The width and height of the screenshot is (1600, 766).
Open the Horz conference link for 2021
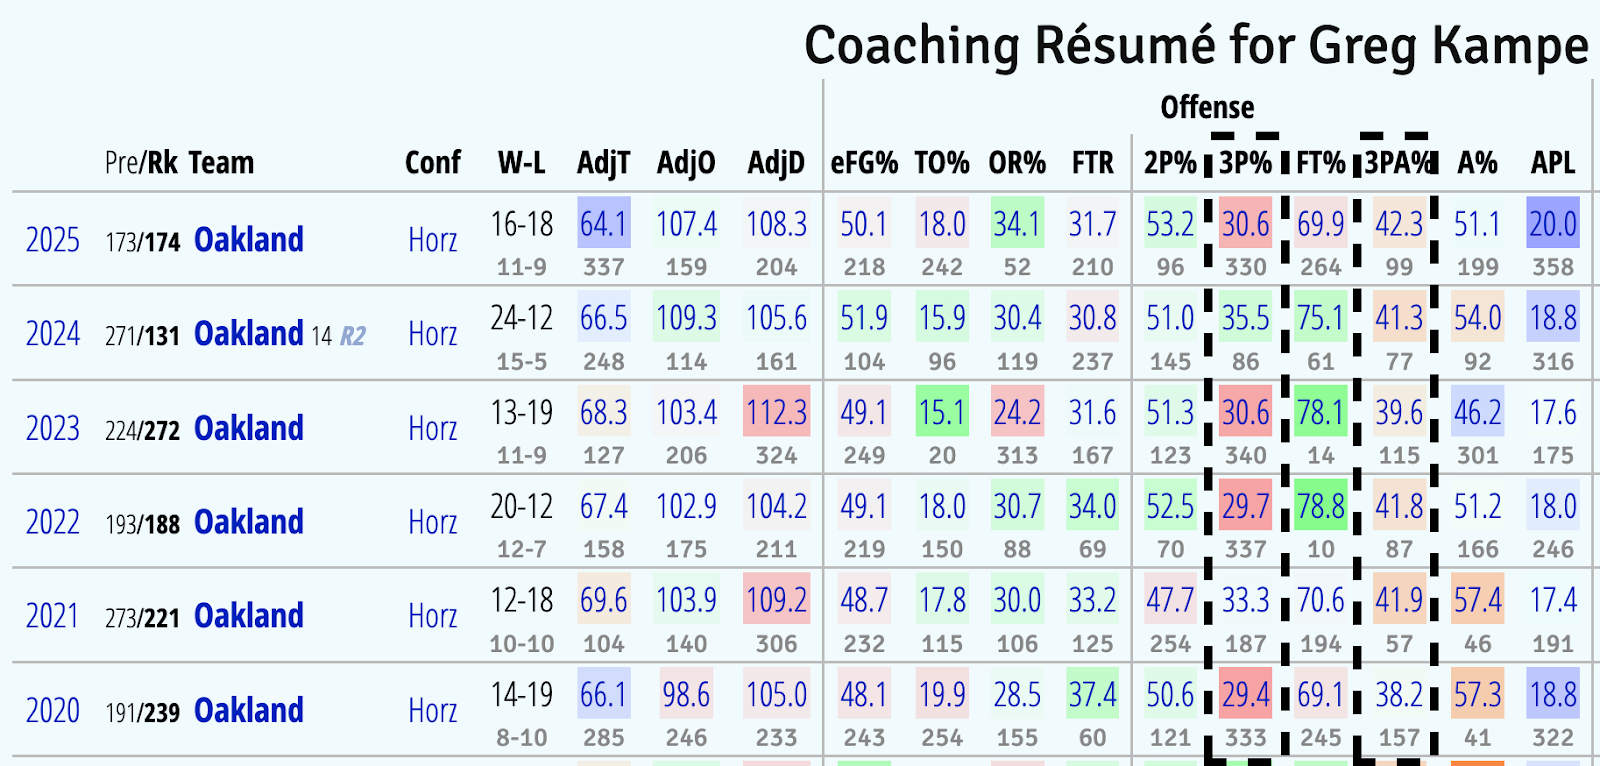tap(432, 616)
